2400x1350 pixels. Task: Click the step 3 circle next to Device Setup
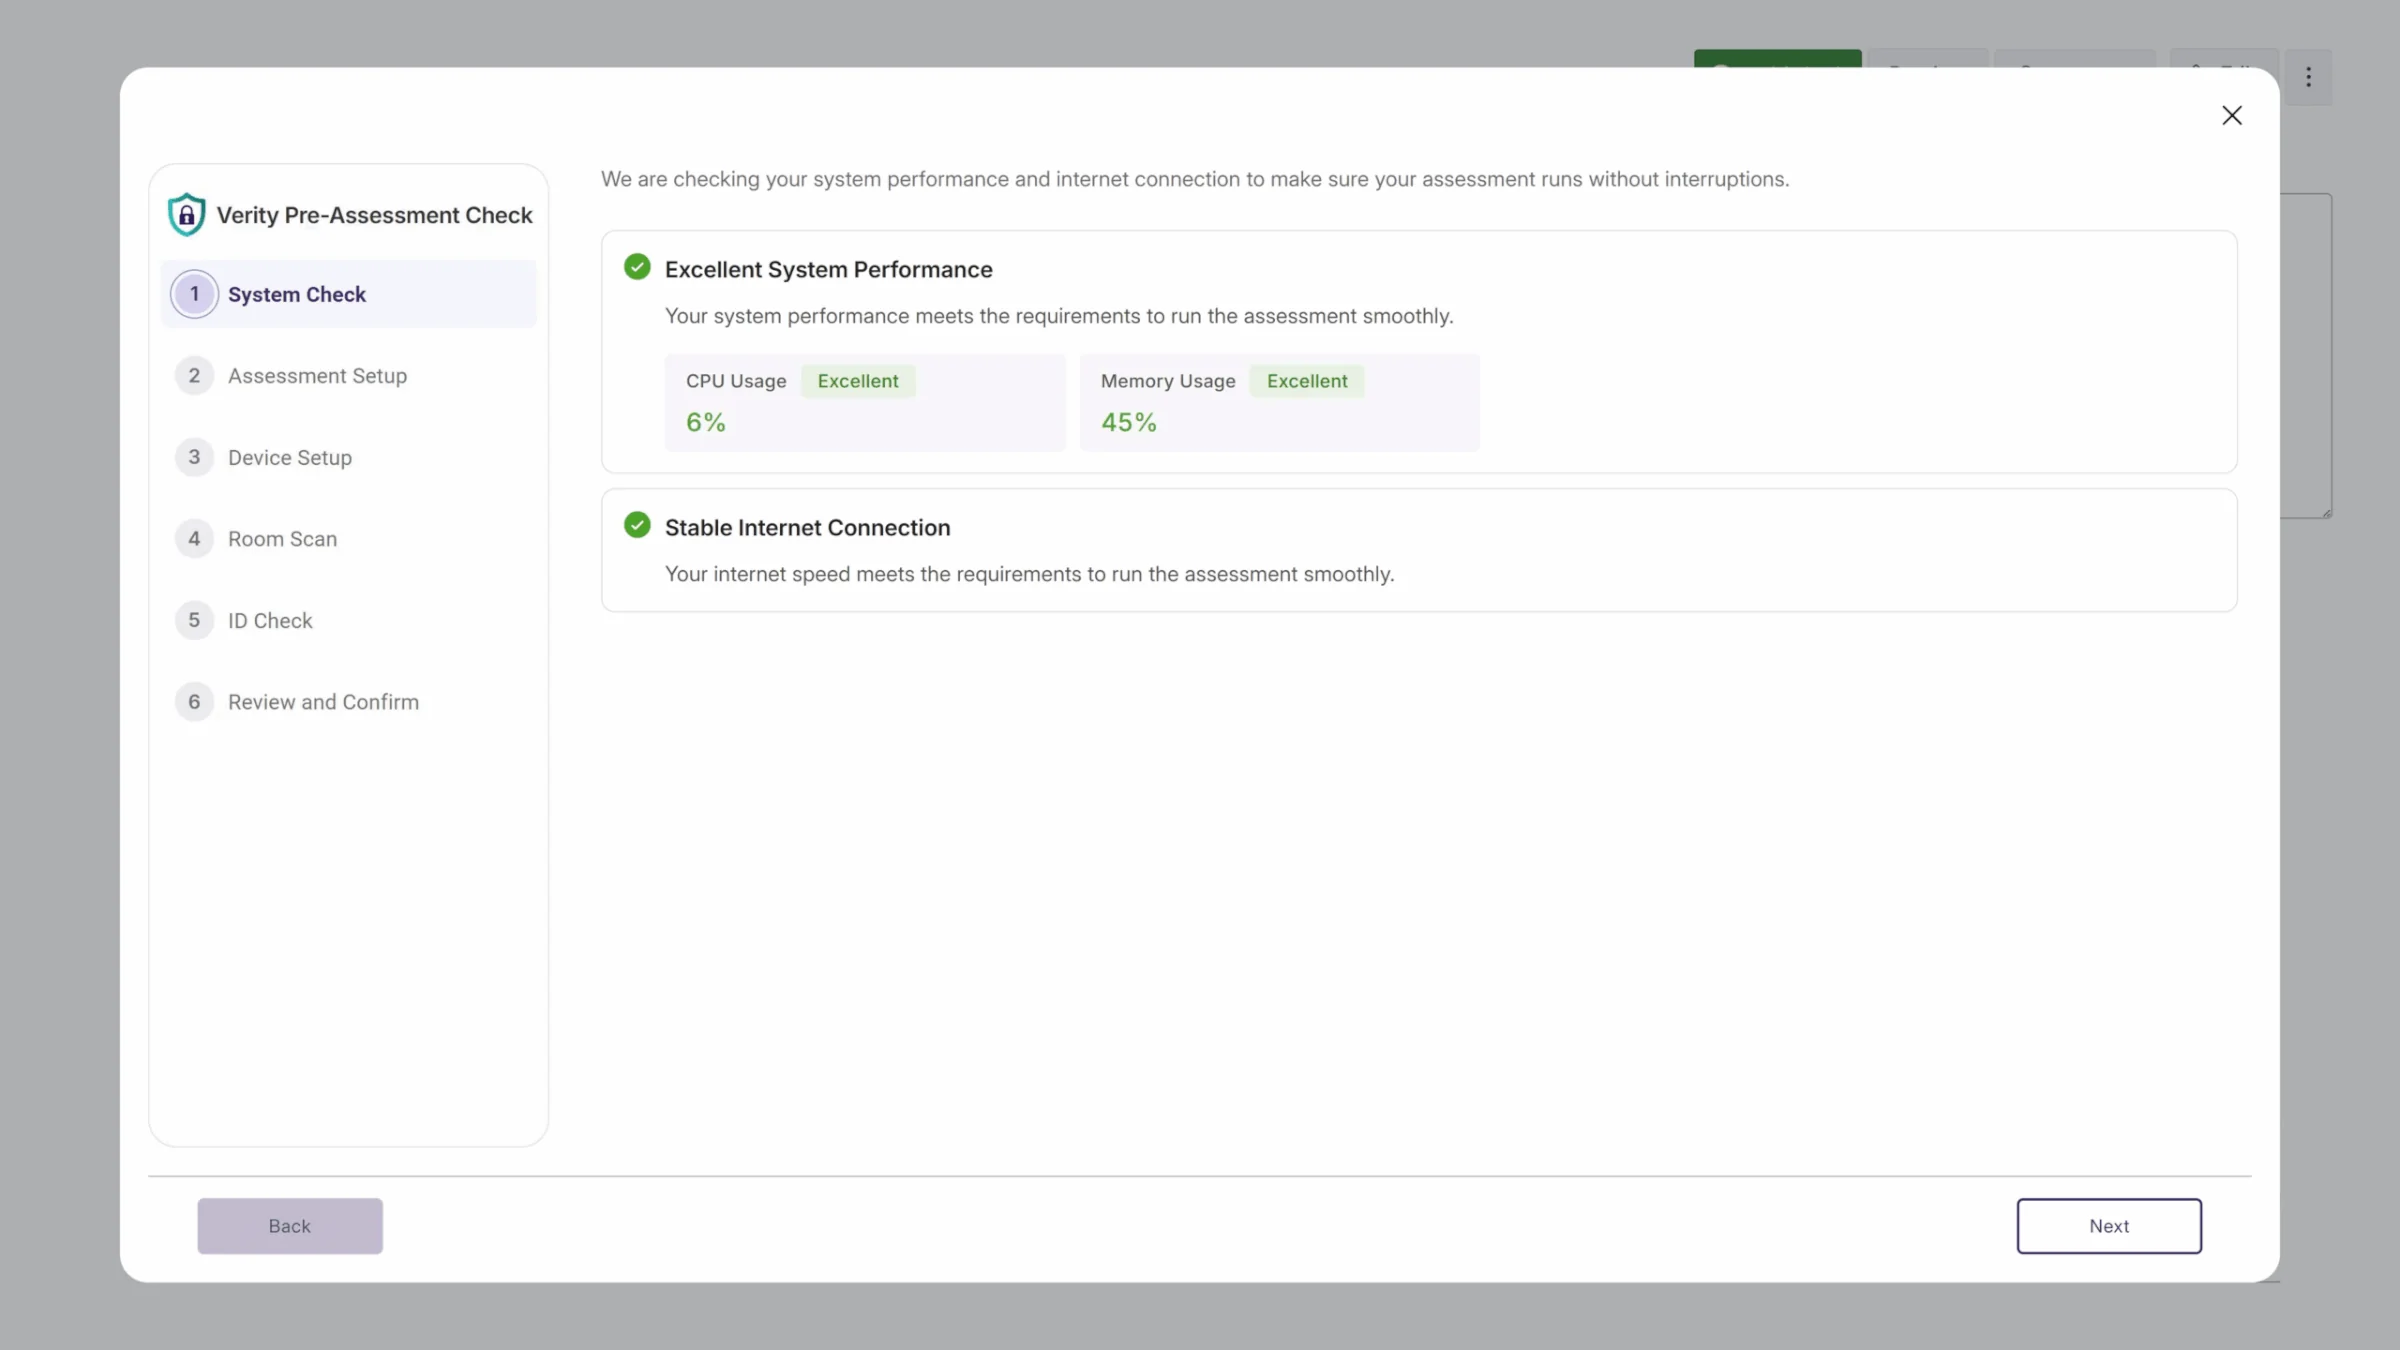click(194, 457)
